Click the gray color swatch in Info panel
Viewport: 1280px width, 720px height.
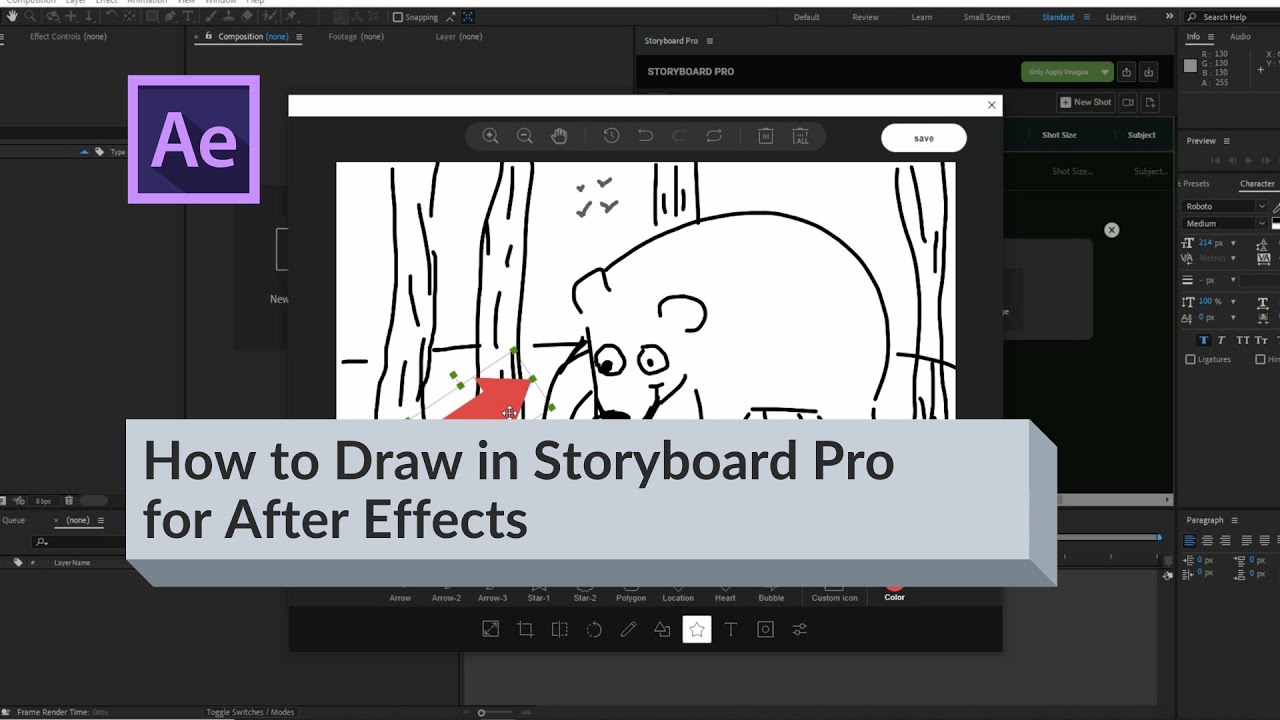(1190, 66)
